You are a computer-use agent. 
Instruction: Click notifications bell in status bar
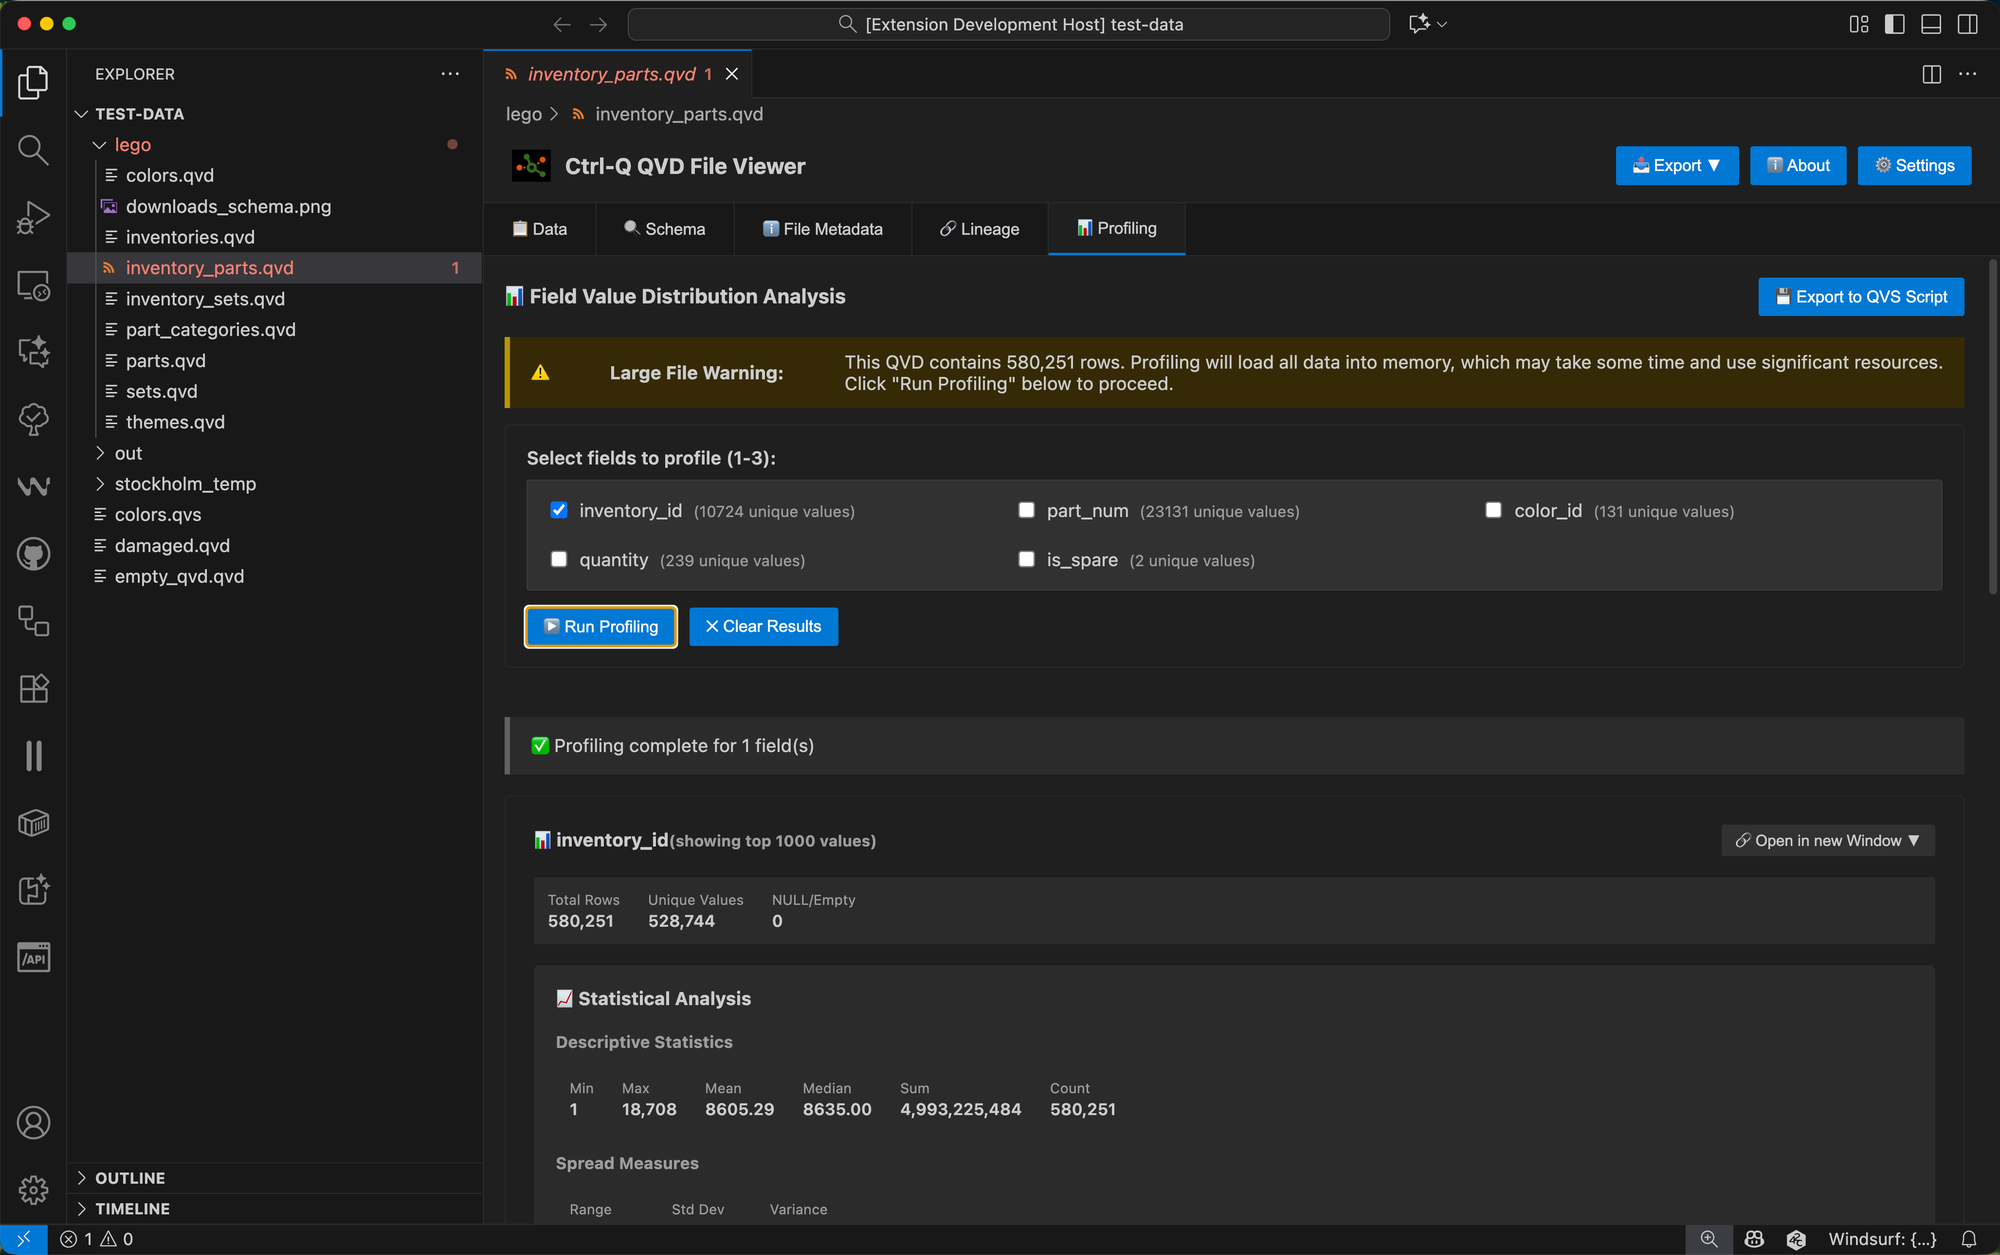click(x=1968, y=1239)
